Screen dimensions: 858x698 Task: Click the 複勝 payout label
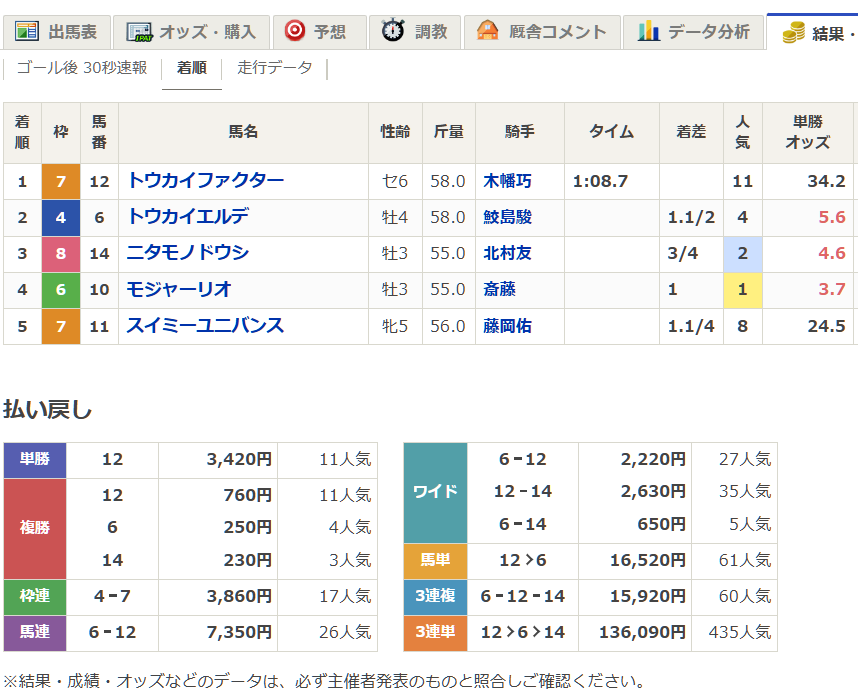pyautogui.click(x=35, y=528)
